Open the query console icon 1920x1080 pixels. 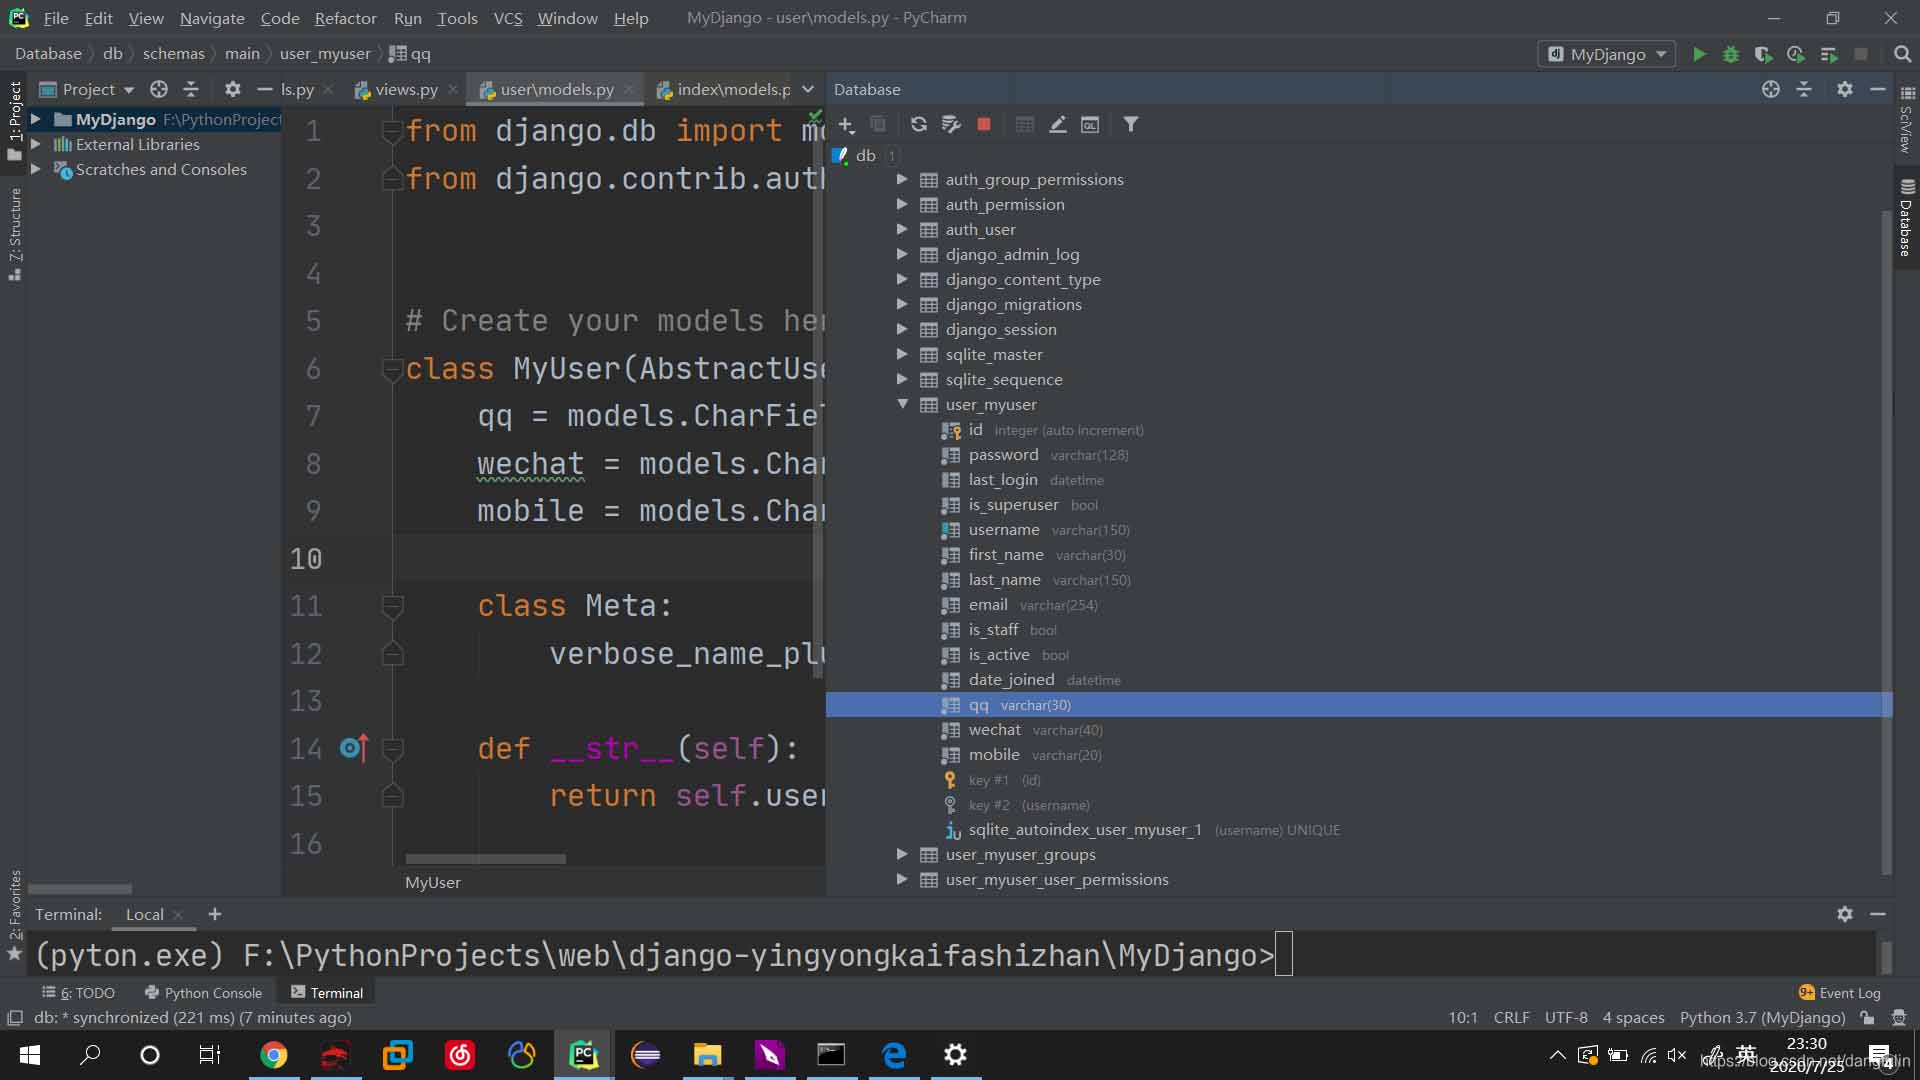click(1090, 124)
